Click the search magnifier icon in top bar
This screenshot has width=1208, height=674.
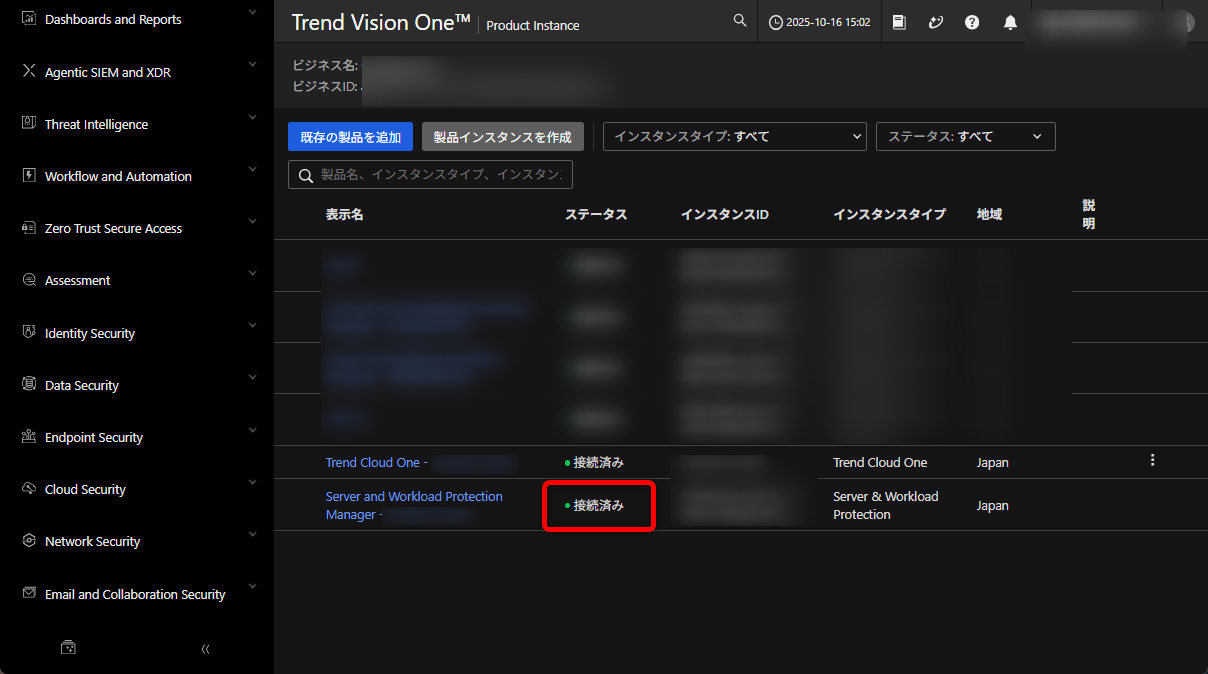(x=740, y=21)
